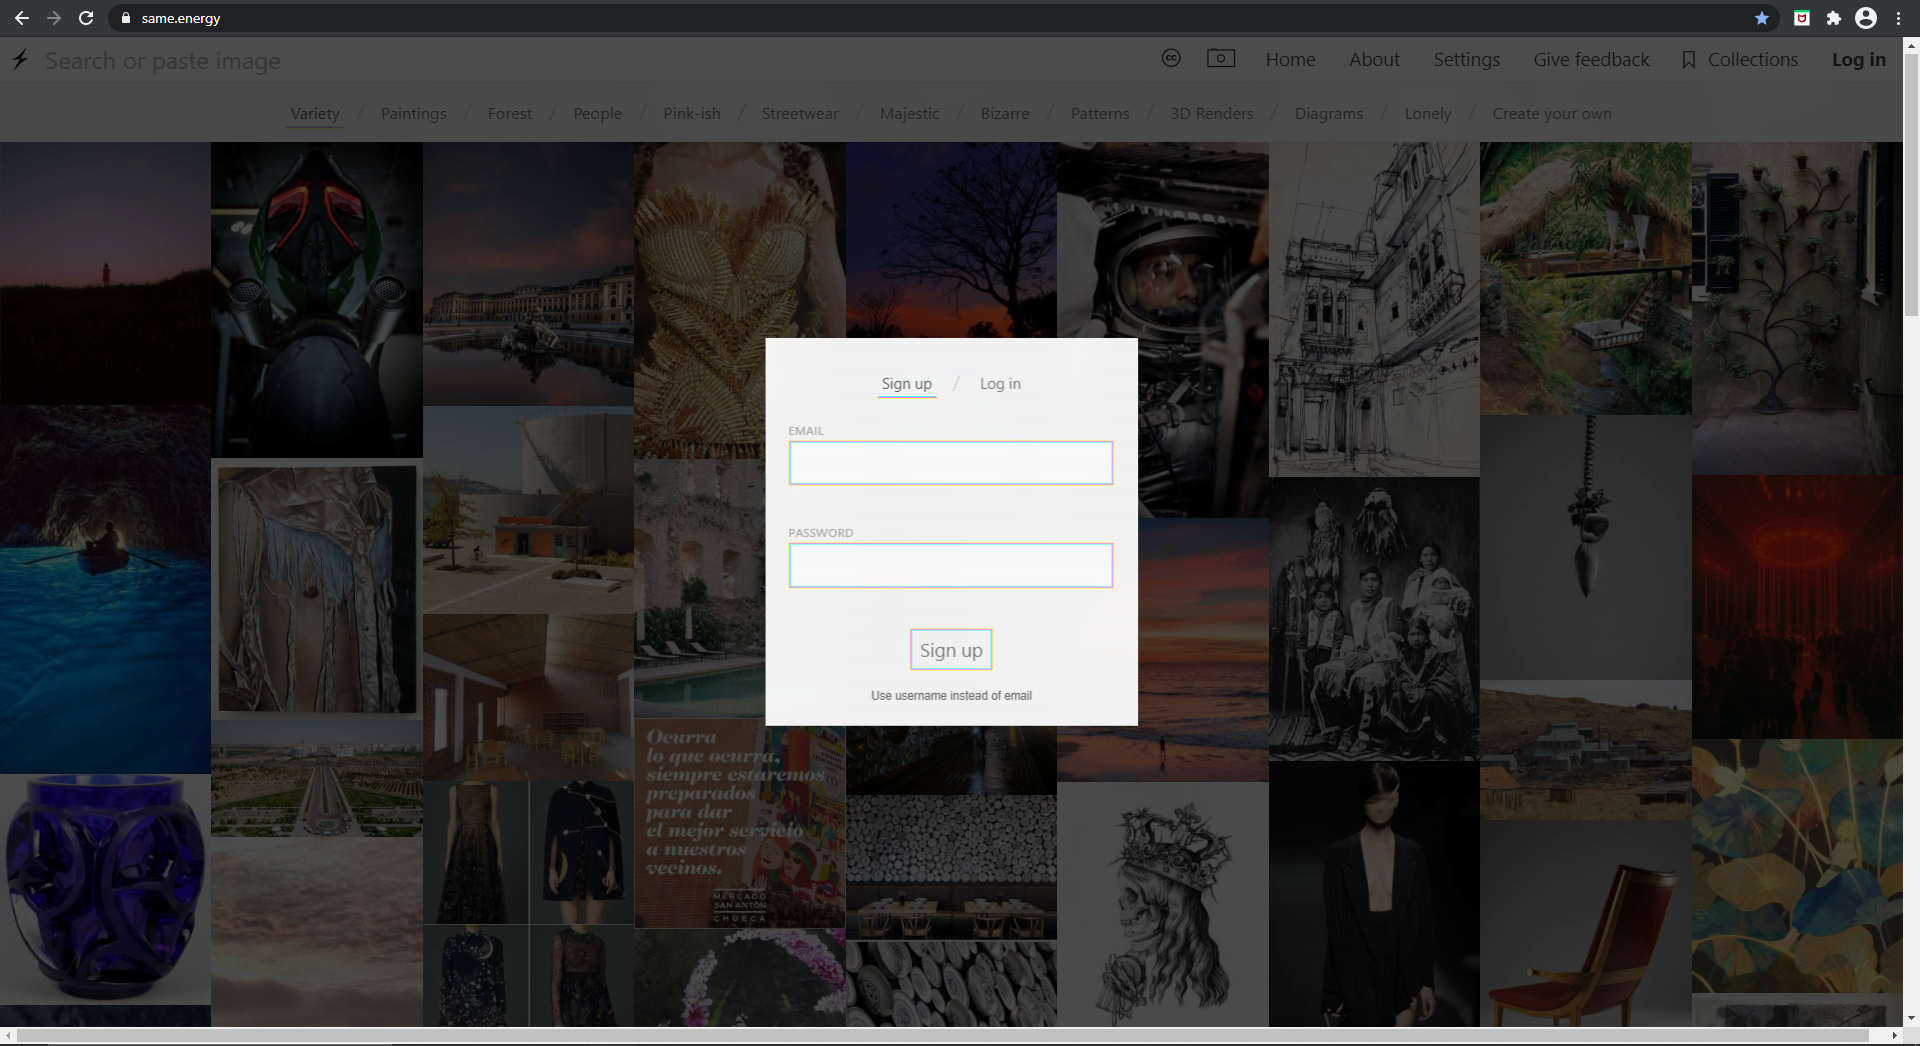This screenshot has height=1046, width=1920.
Task: Click the Password input field
Action: point(951,565)
